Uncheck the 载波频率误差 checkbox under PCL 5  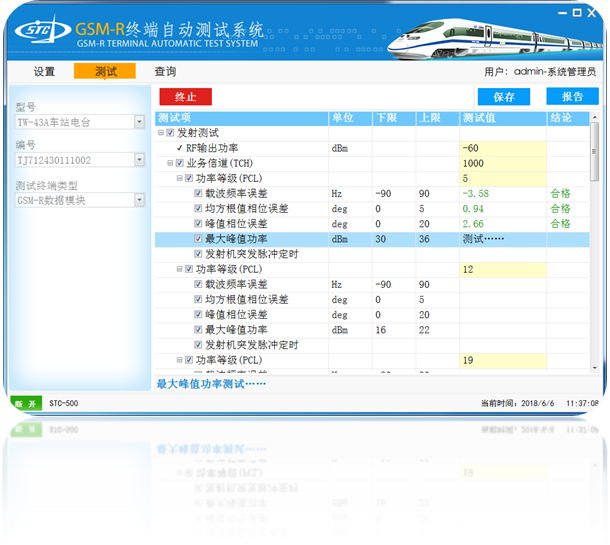tap(198, 194)
